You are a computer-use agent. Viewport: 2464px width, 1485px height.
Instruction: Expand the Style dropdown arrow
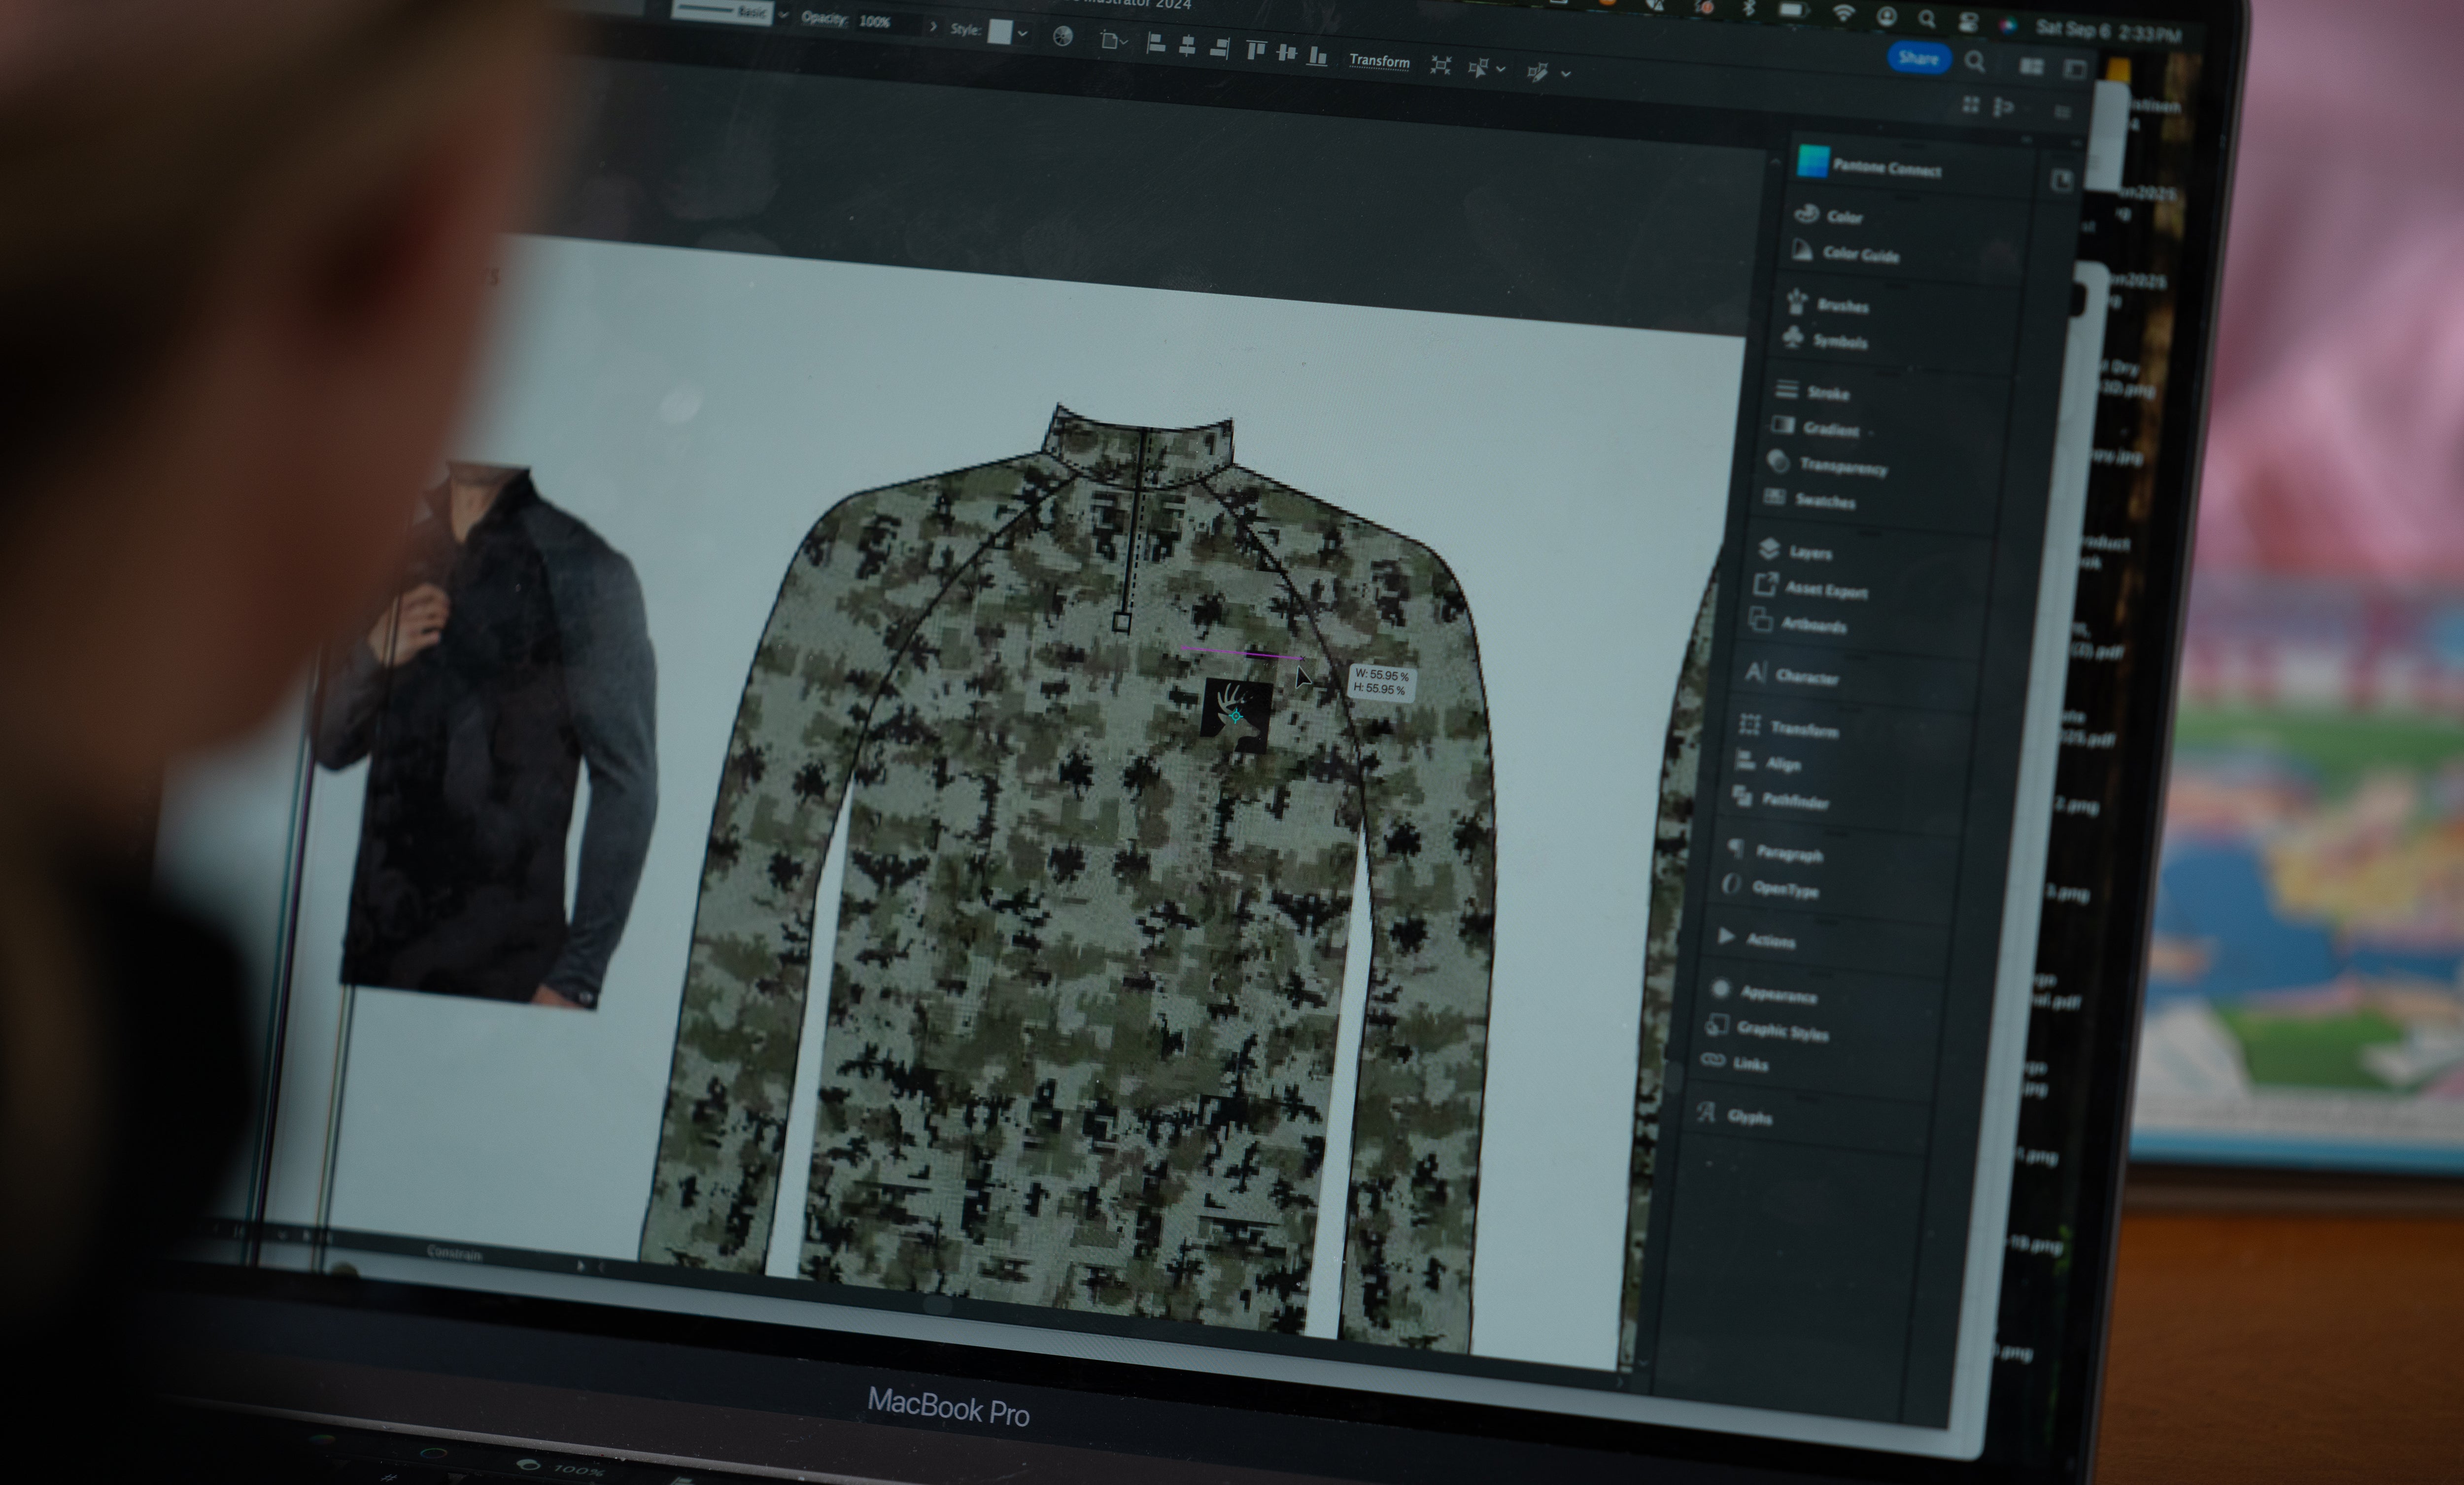[x=1023, y=33]
